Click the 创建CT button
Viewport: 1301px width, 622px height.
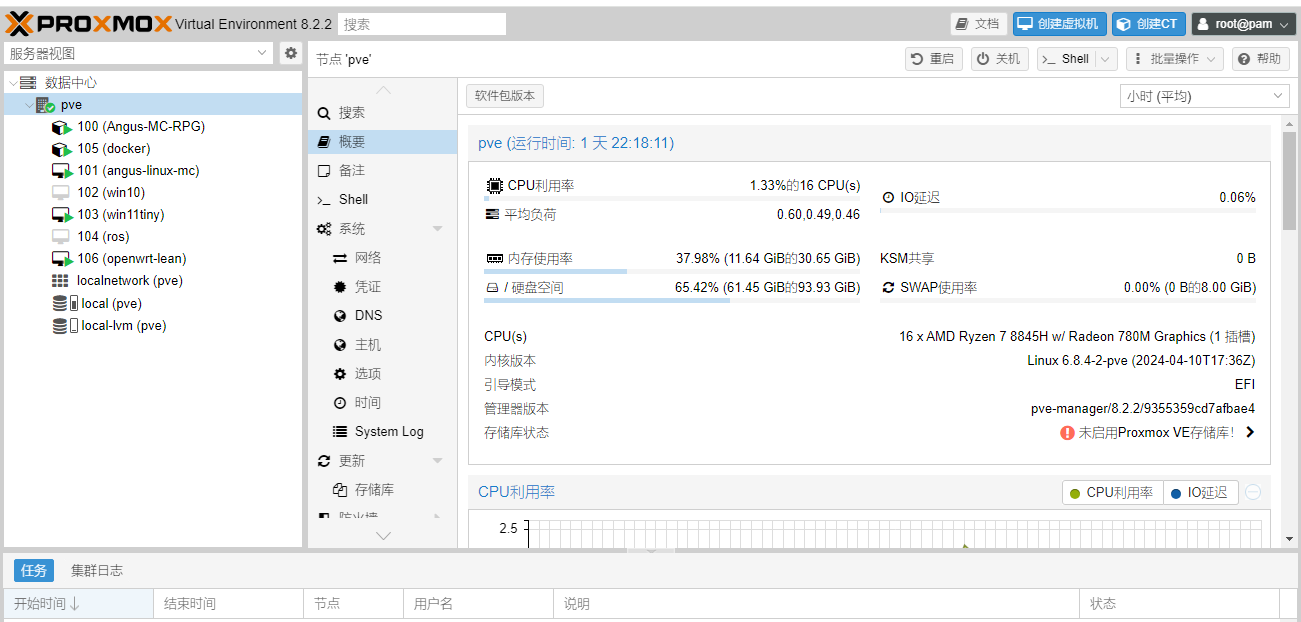(x=1147, y=24)
